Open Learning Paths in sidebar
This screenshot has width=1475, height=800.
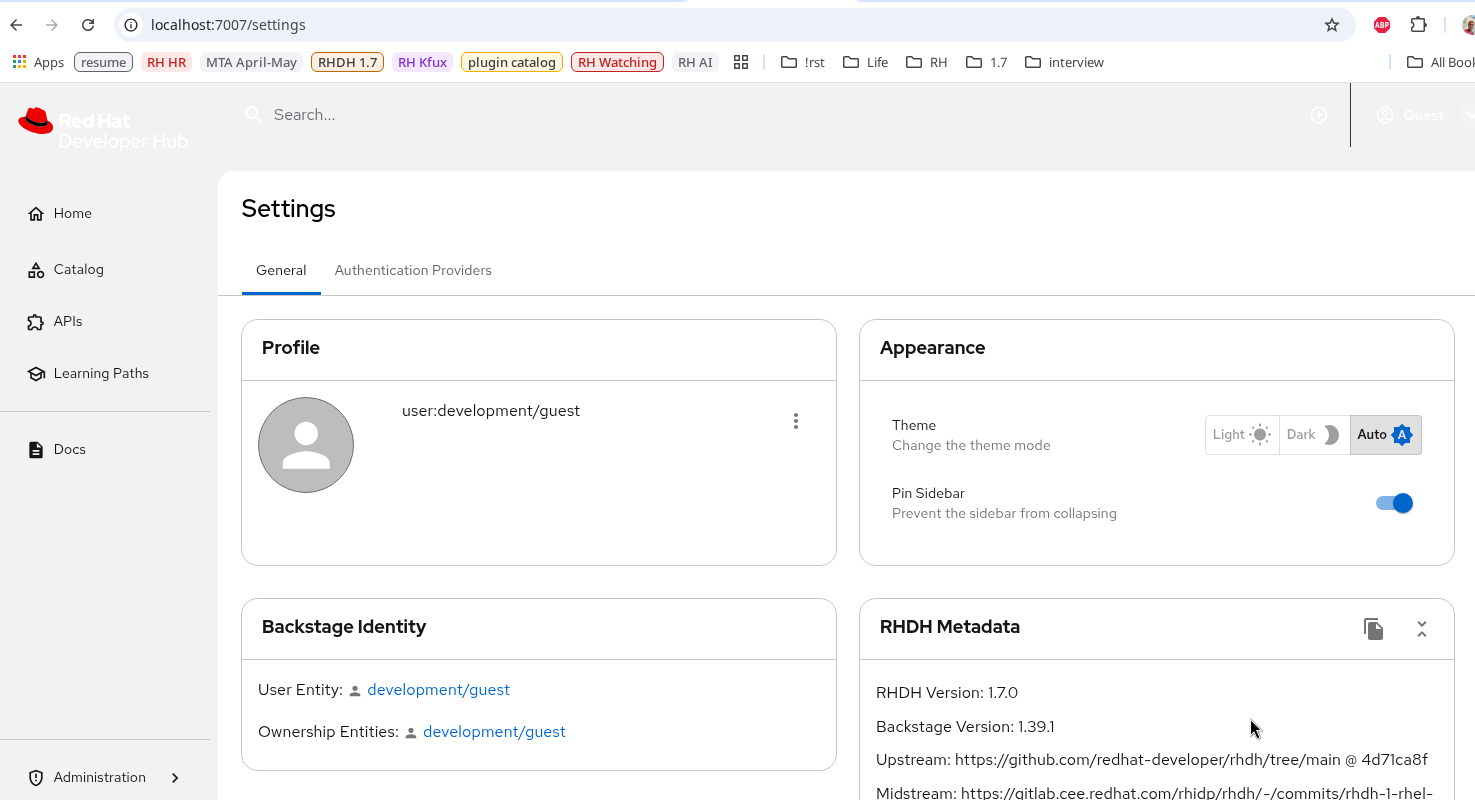pyautogui.click(x=100, y=373)
